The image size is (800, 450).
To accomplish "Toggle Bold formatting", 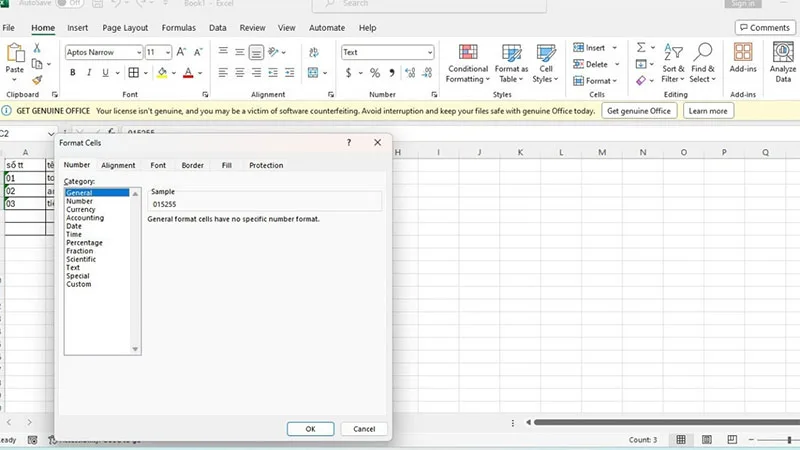I will point(72,72).
